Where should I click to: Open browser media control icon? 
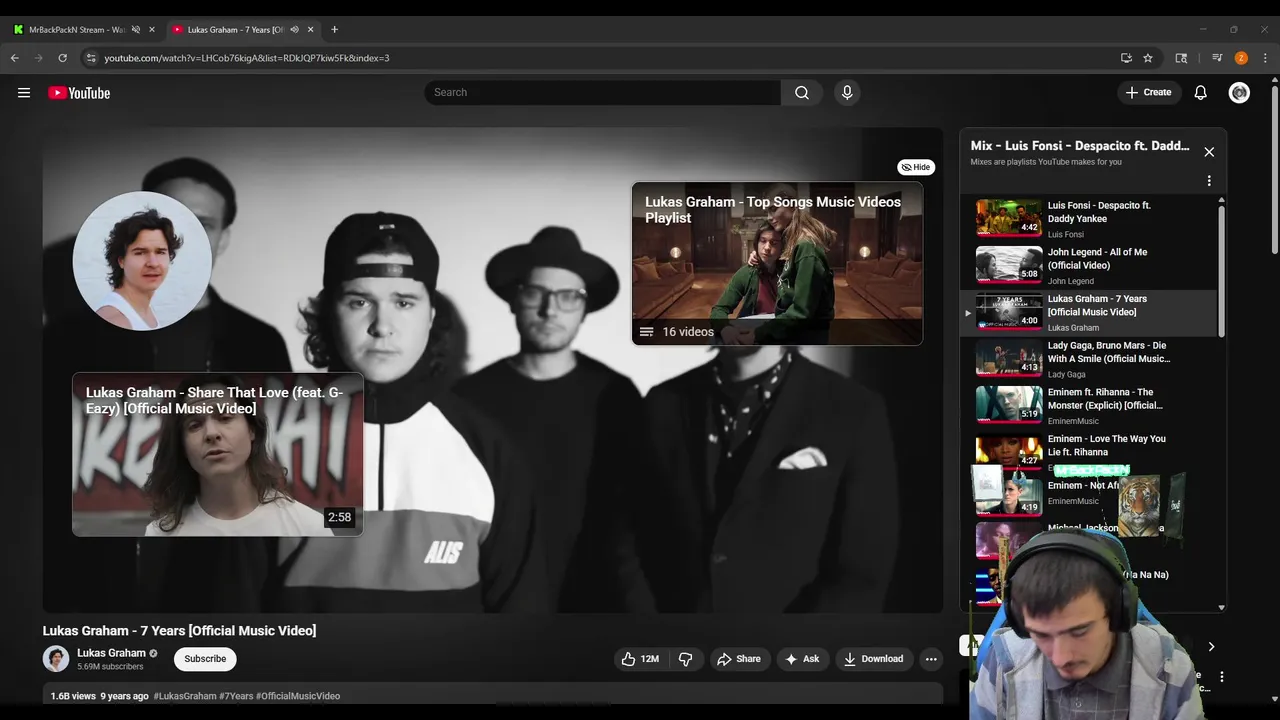tap(1217, 58)
